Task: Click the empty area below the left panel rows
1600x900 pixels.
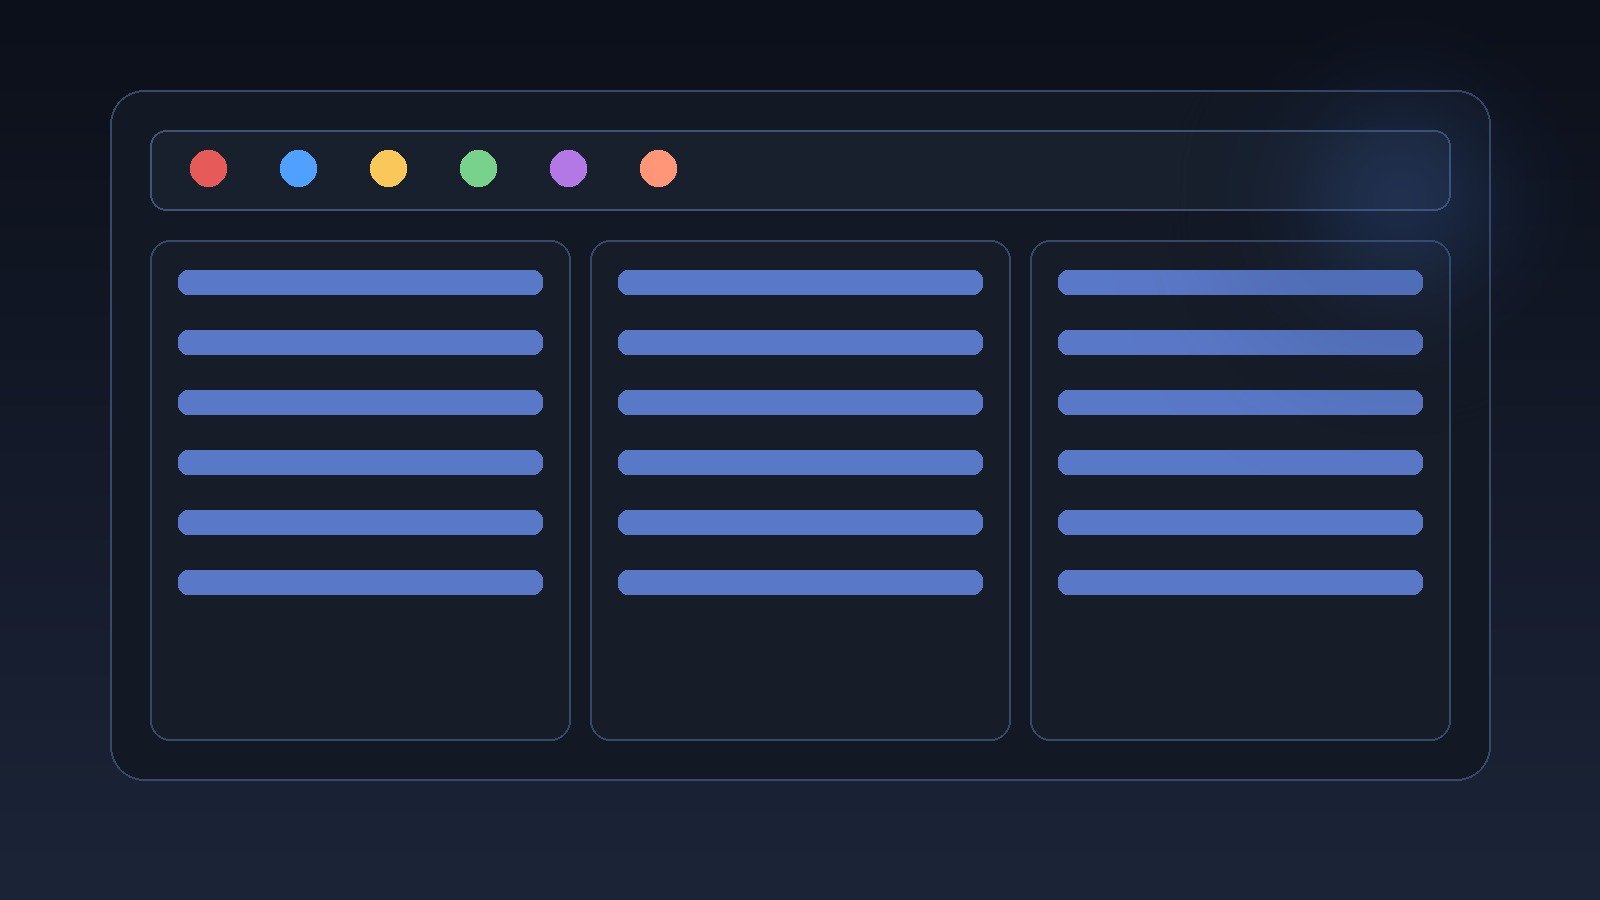Action: pos(360,665)
